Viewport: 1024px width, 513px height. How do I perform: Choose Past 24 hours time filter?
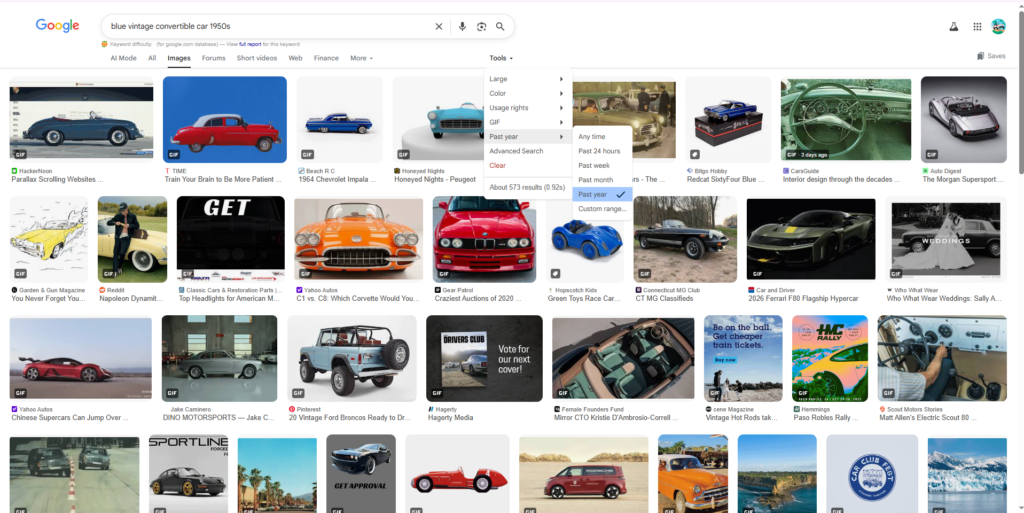click(x=599, y=151)
